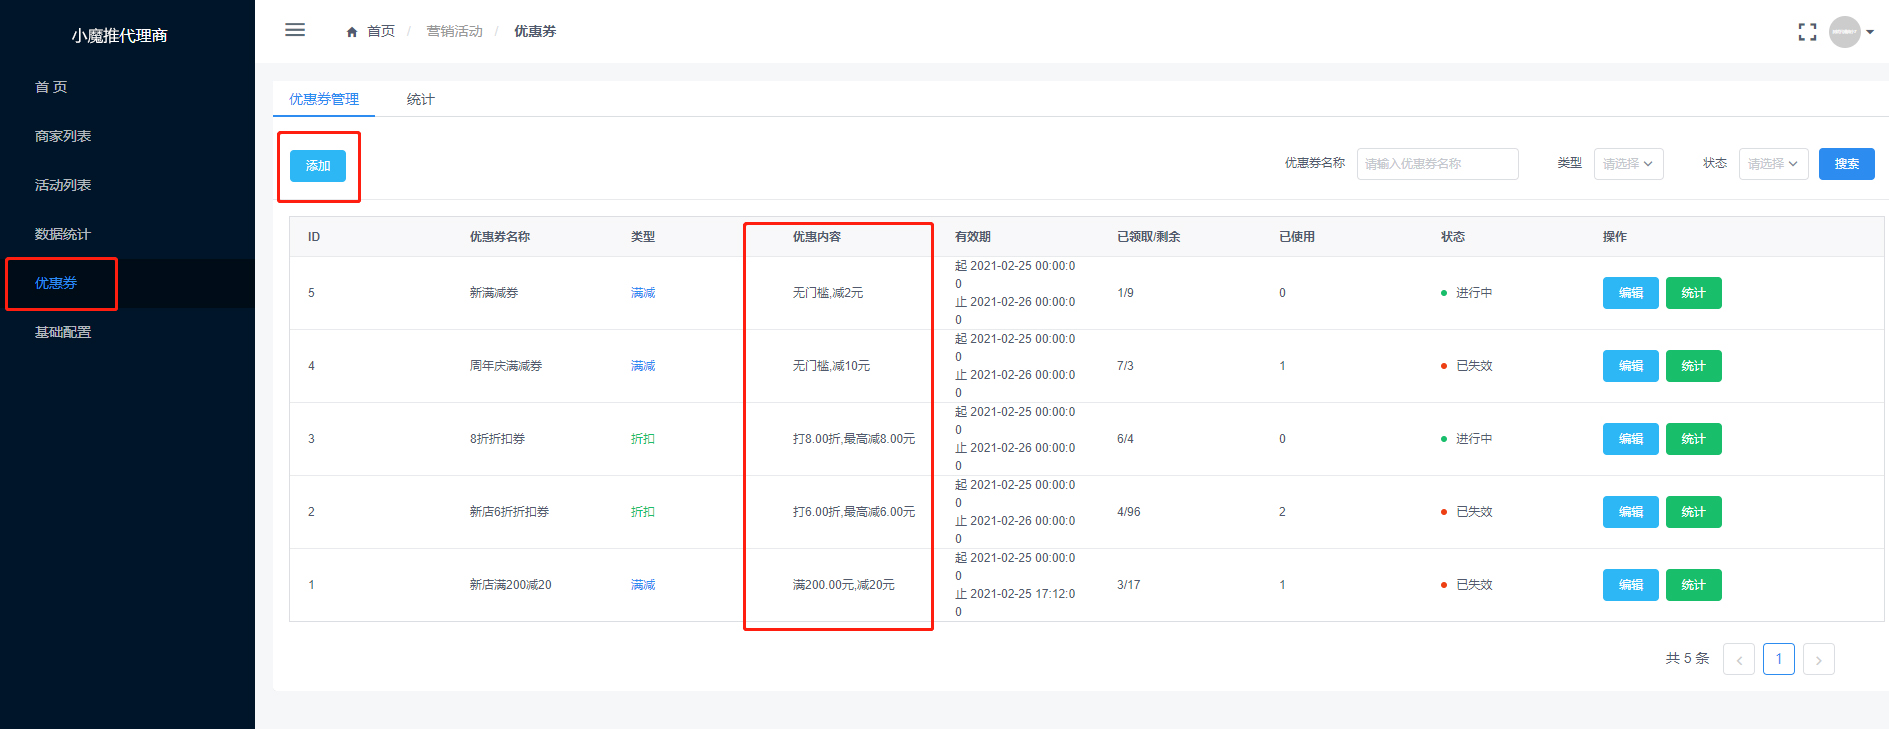Image resolution: width=1889 pixels, height=729 pixels.
Task: Open the 状态 dropdown filter
Action: click(1773, 164)
